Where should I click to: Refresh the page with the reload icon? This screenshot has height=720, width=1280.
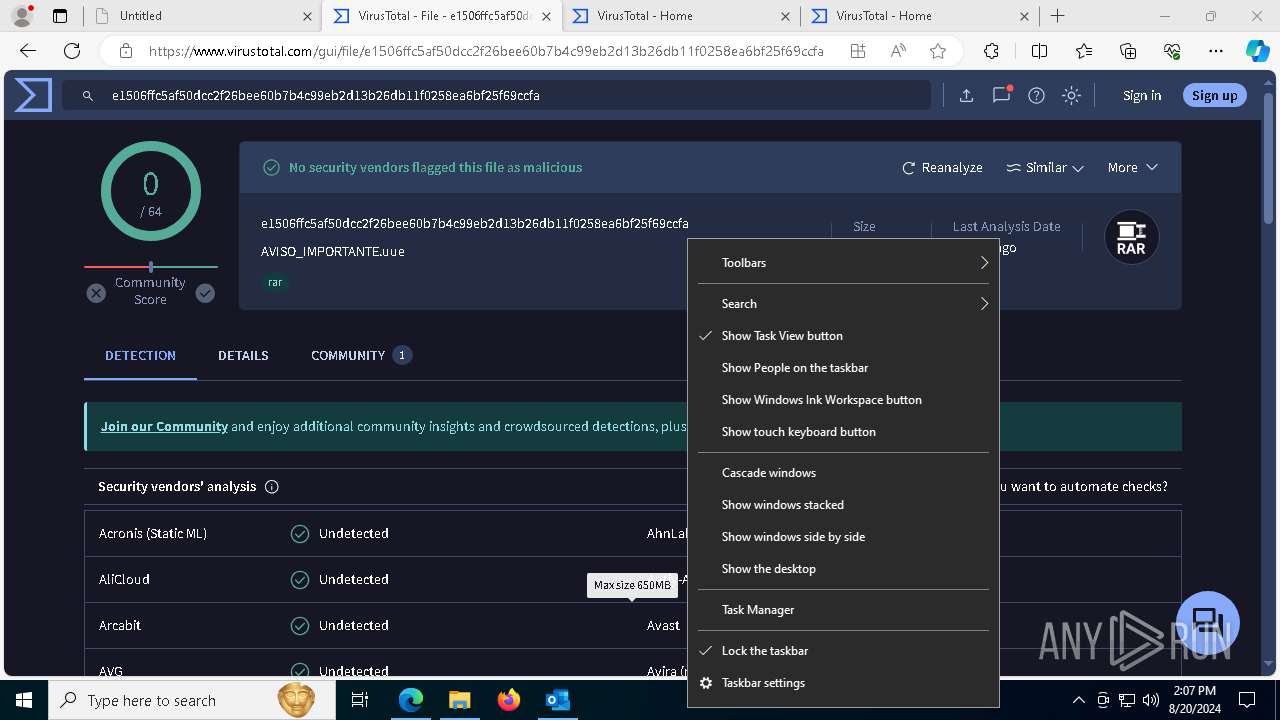[72, 51]
